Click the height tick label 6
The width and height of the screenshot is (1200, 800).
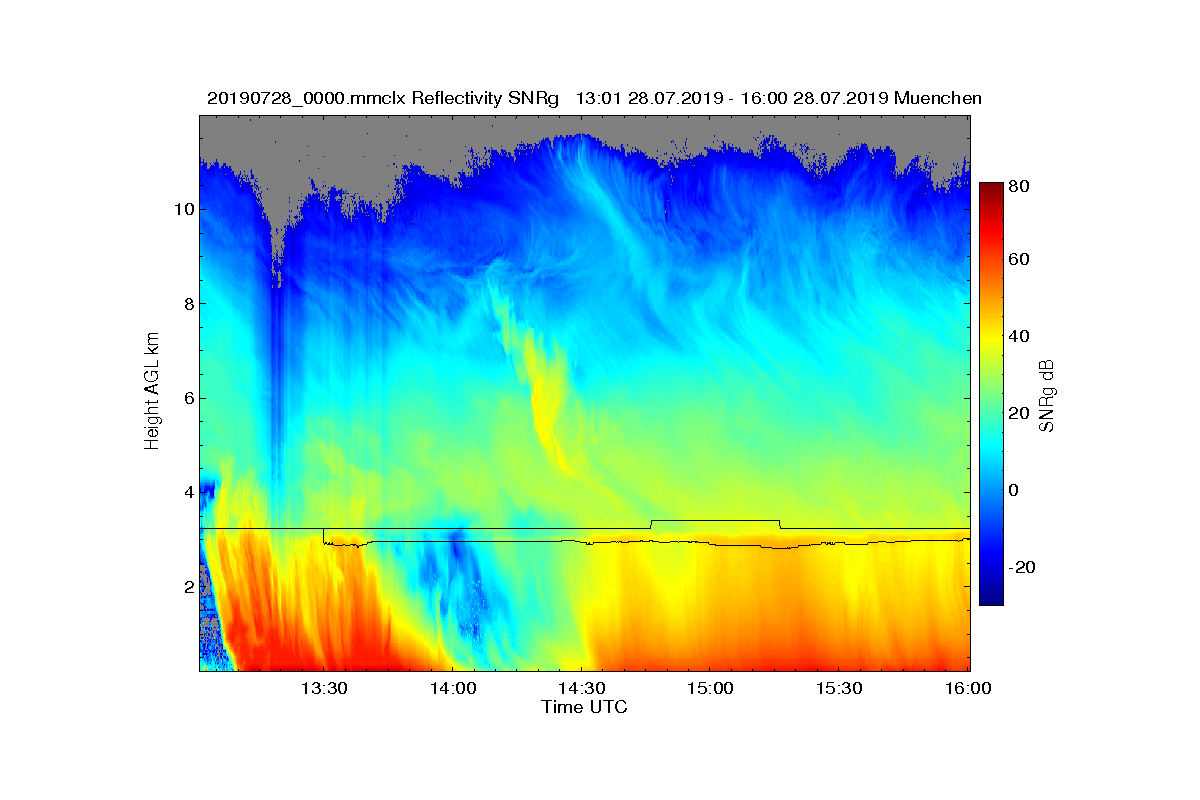coord(187,398)
